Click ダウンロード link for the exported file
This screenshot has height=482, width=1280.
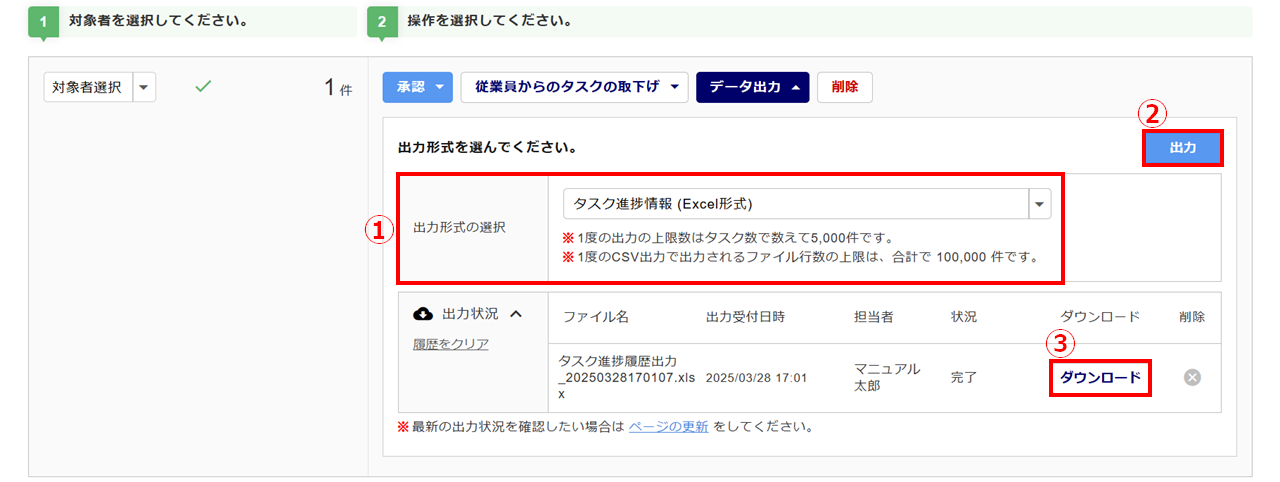pyautogui.click(x=1100, y=377)
